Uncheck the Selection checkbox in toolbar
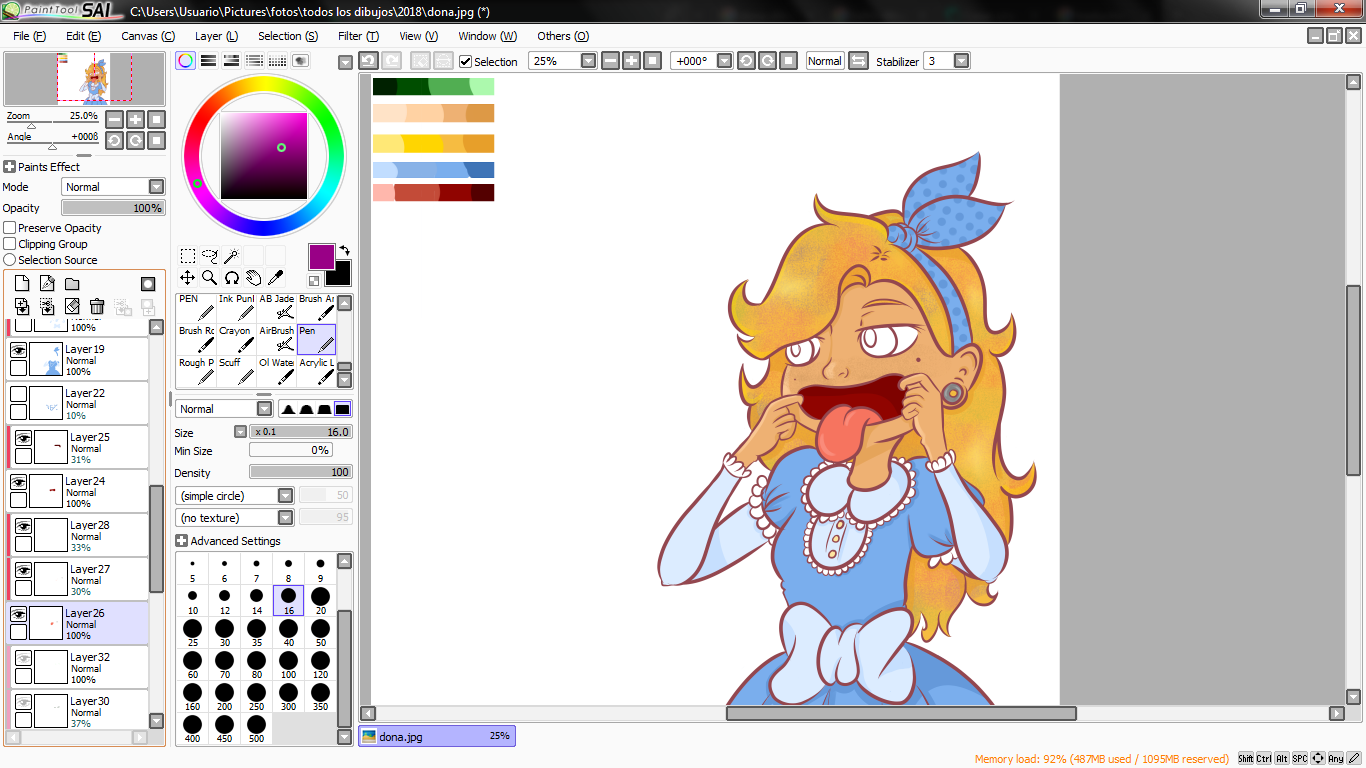Viewport: 1366px width, 768px height. pos(465,61)
